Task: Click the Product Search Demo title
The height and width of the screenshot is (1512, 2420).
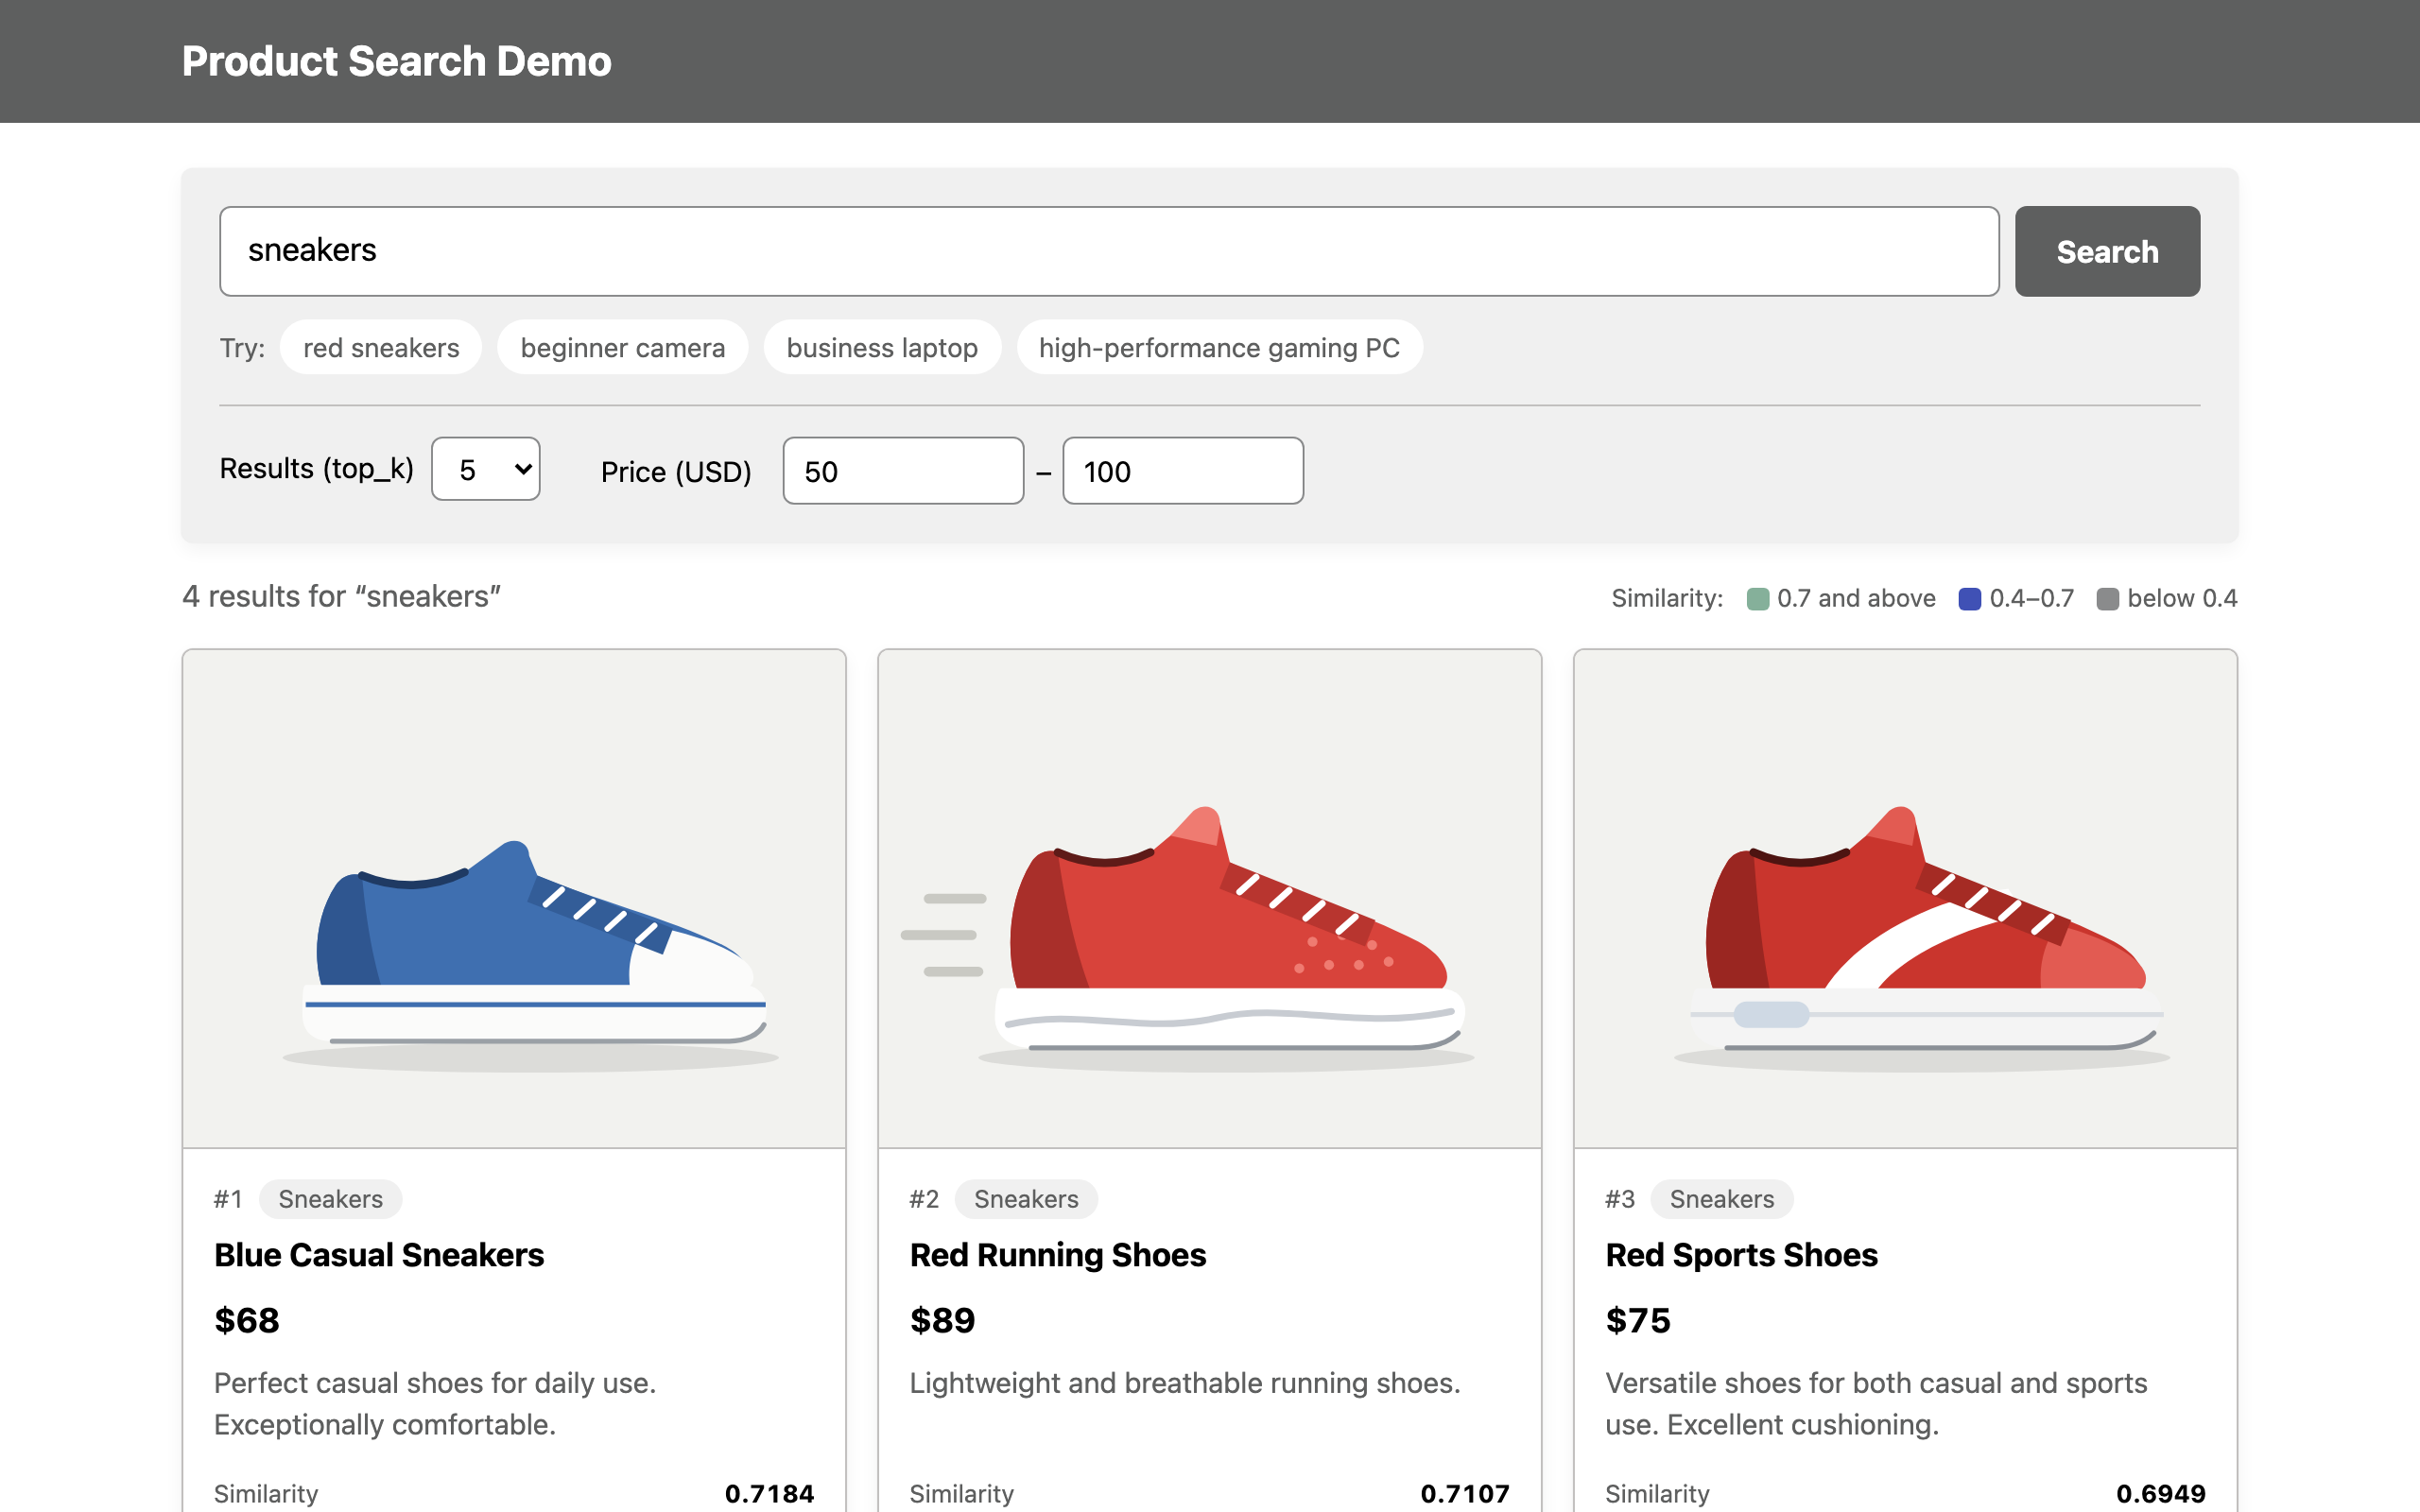Action: pyautogui.click(x=396, y=61)
